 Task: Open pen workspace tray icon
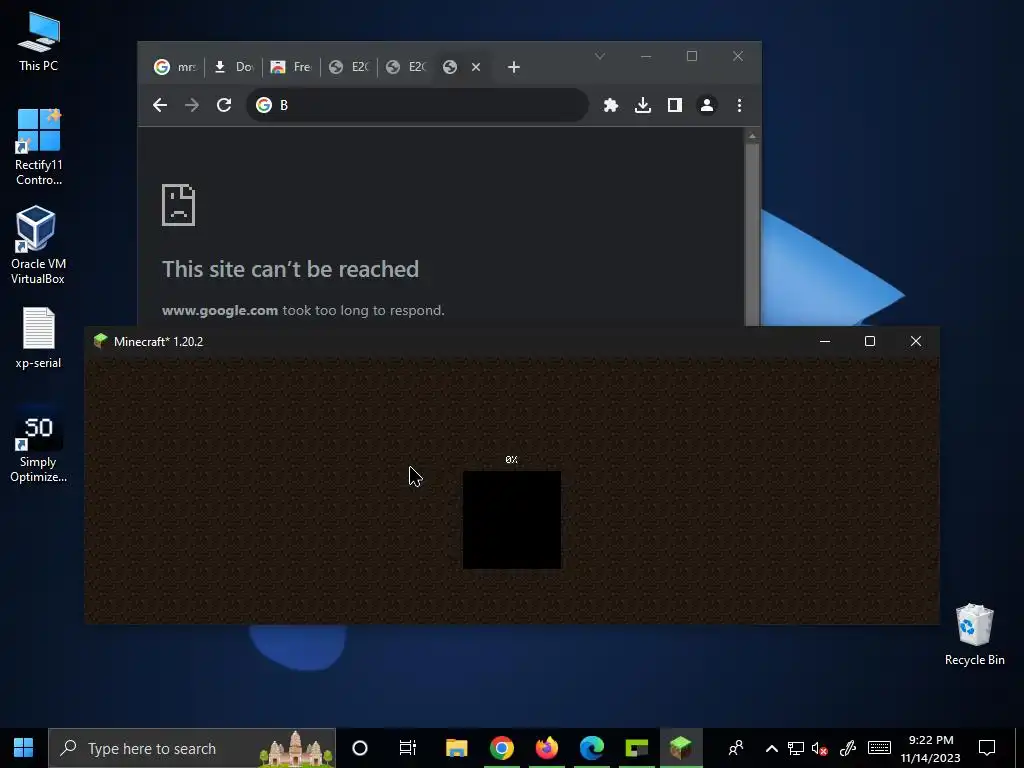(x=848, y=748)
